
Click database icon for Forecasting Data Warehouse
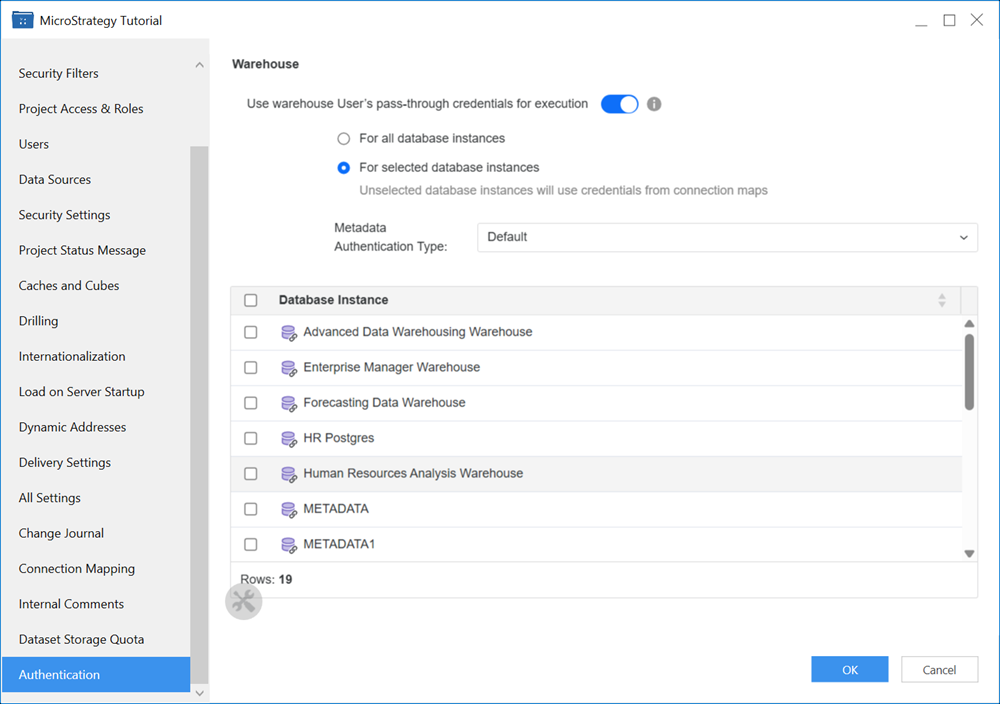coord(289,404)
